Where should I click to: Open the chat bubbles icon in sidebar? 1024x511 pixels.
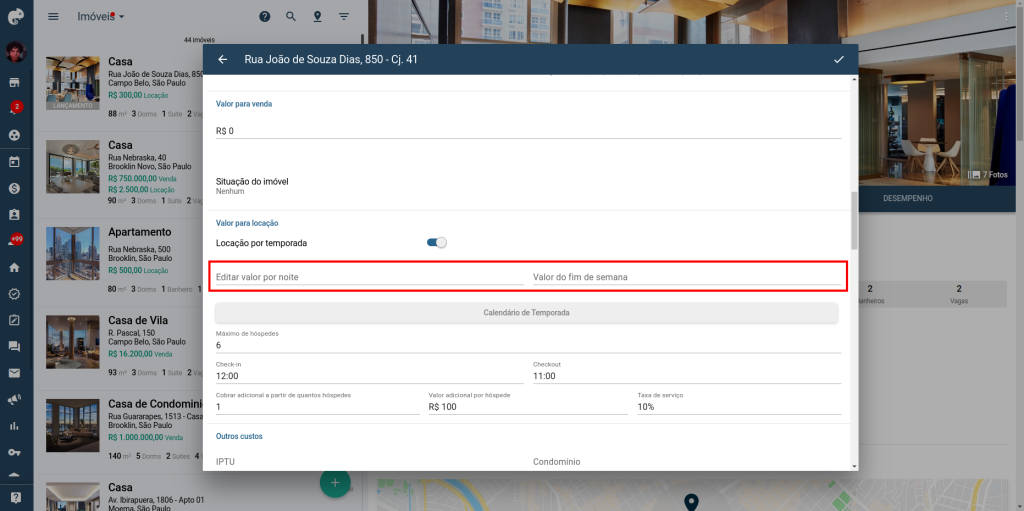(14, 347)
